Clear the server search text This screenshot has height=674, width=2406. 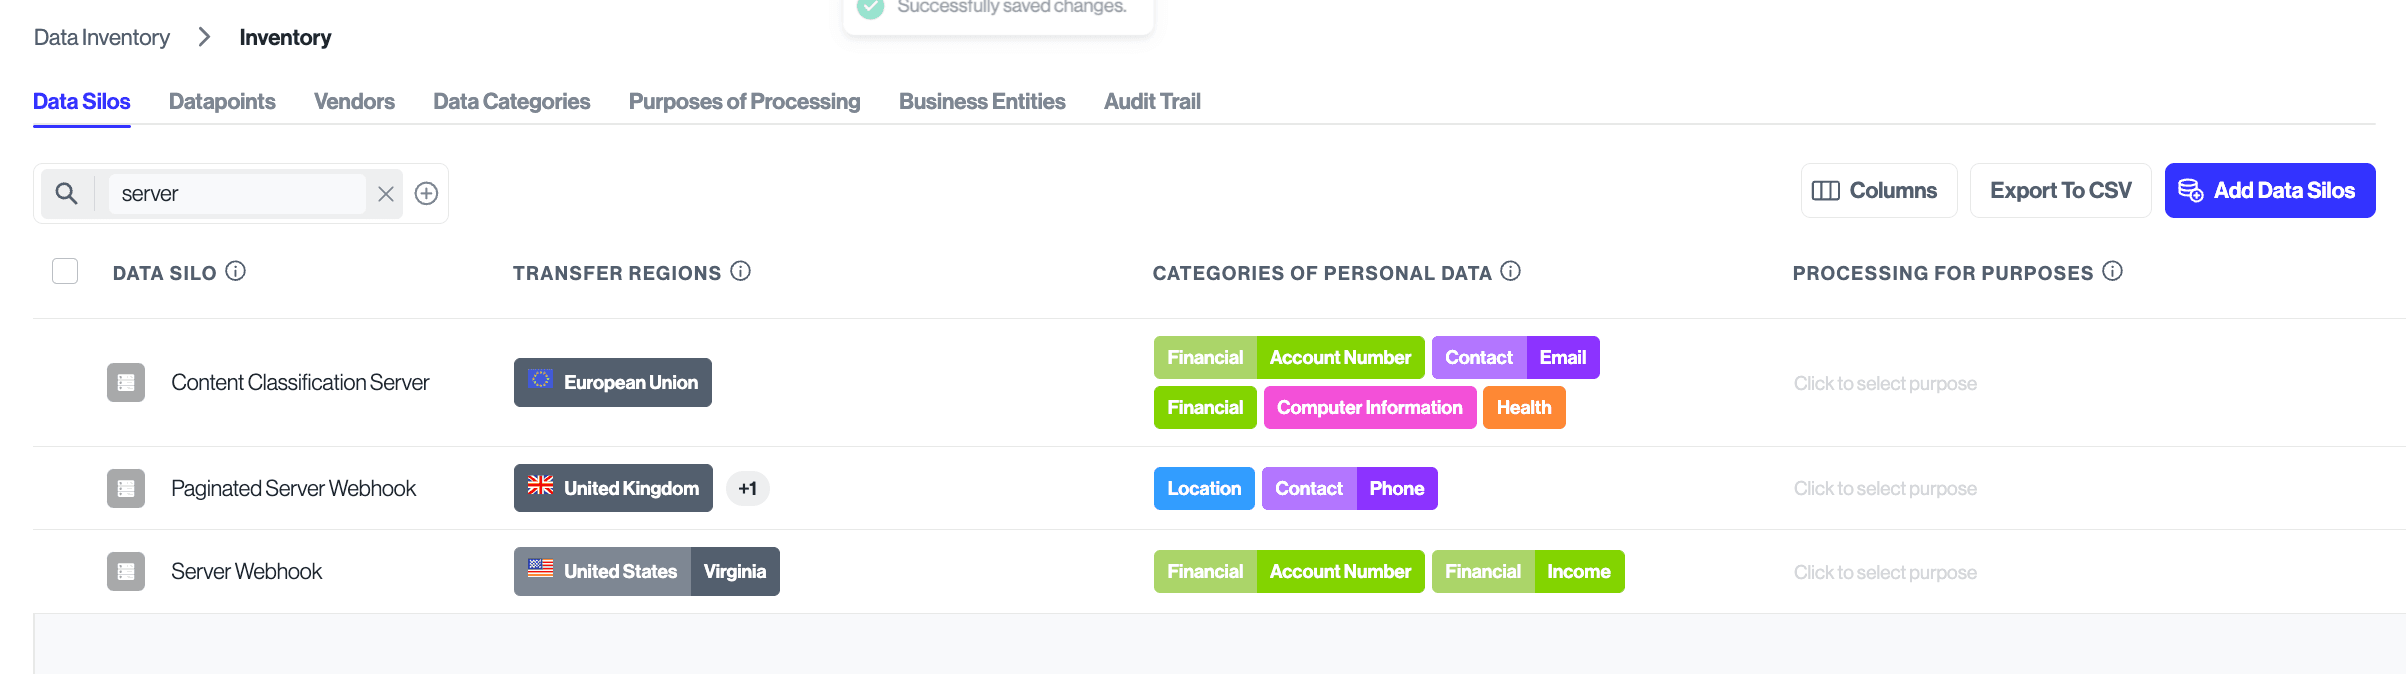[x=385, y=194]
